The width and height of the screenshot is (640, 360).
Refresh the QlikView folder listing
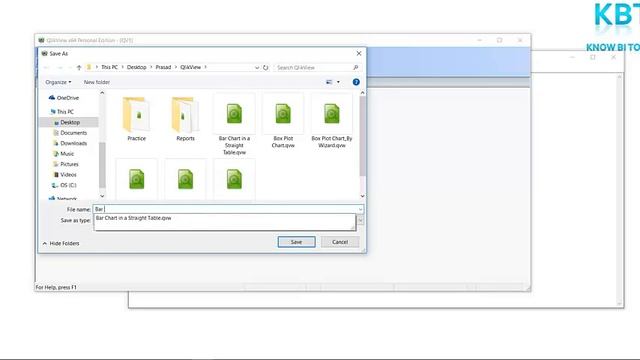tap(266, 67)
